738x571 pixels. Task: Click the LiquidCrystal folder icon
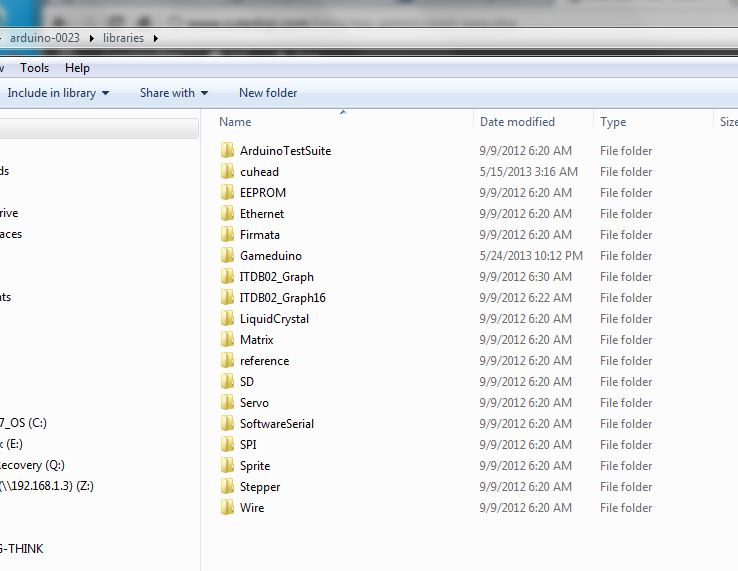(227, 319)
